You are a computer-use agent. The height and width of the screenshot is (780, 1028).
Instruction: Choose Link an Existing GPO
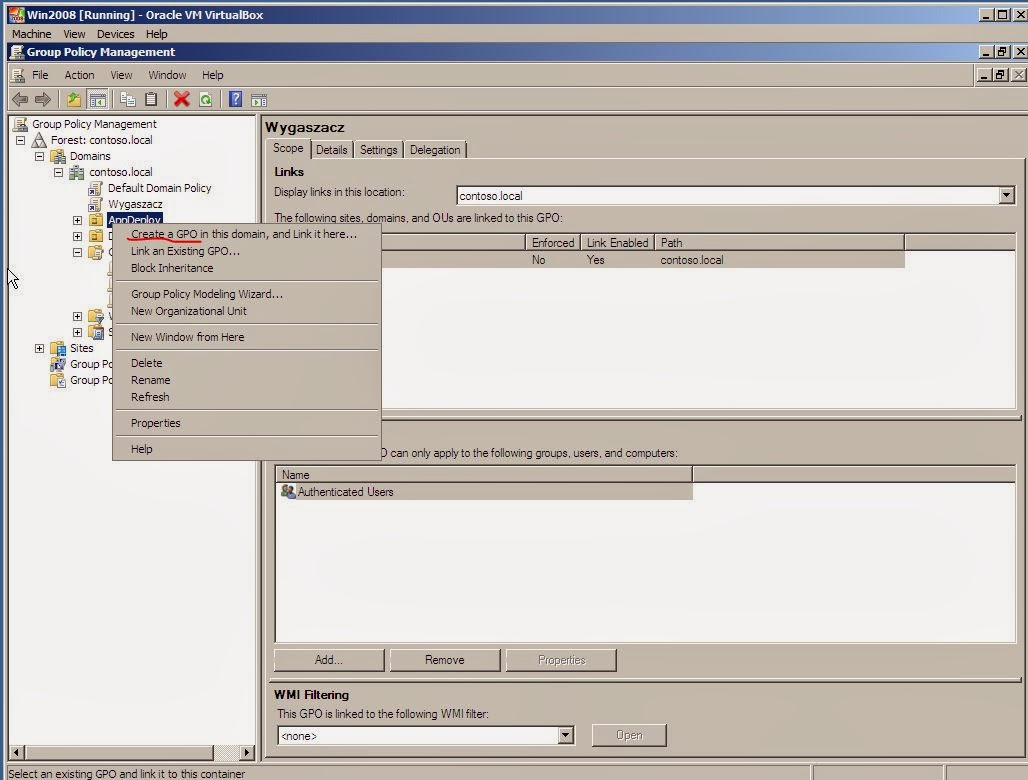click(185, 251)
